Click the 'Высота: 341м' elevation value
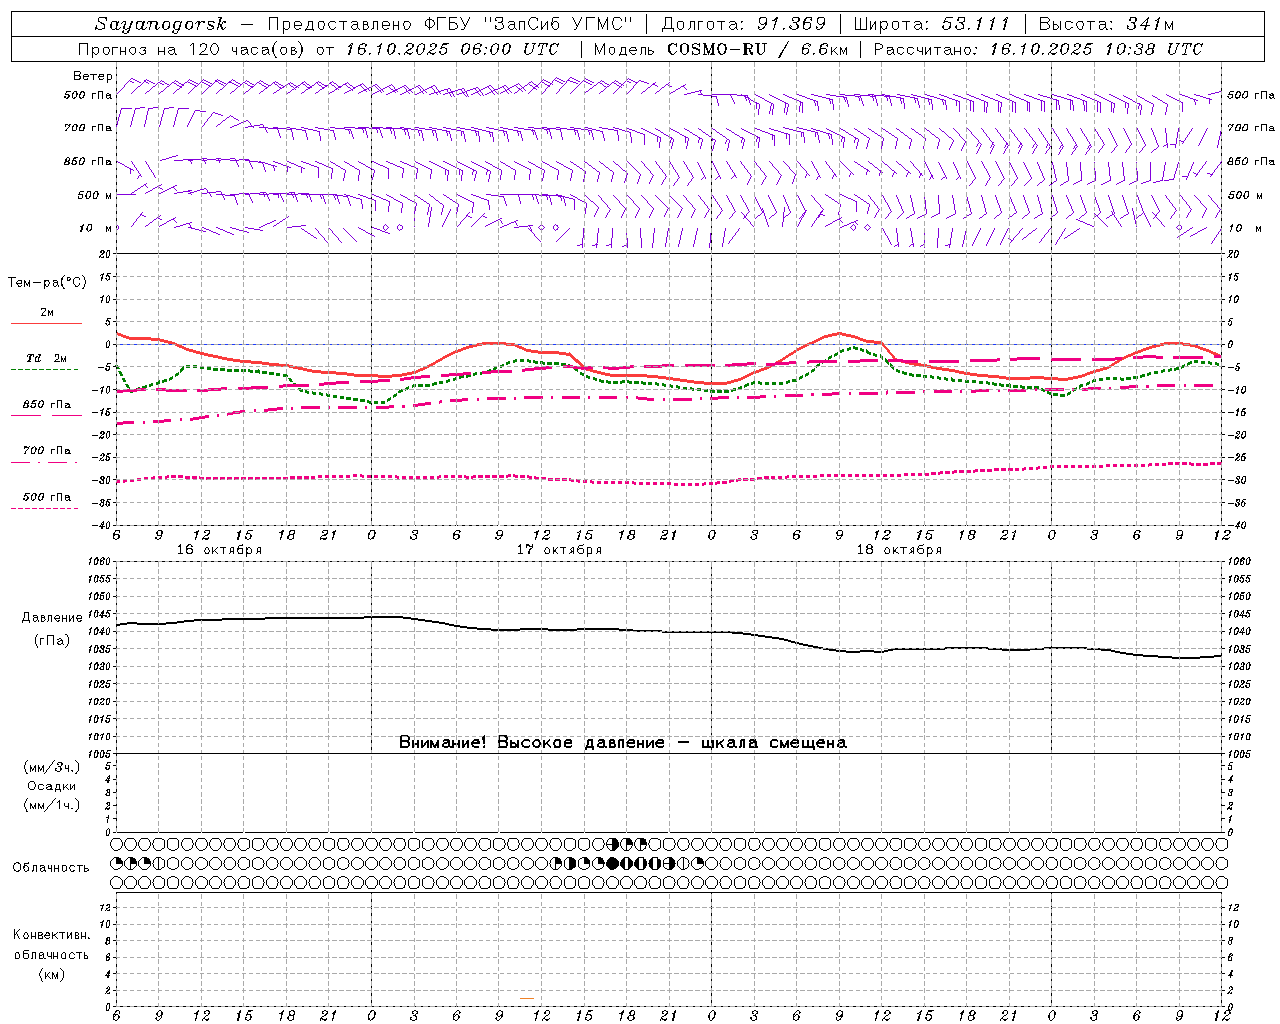This screenshot has width=1280, height=1024. tap(1106, 25)
